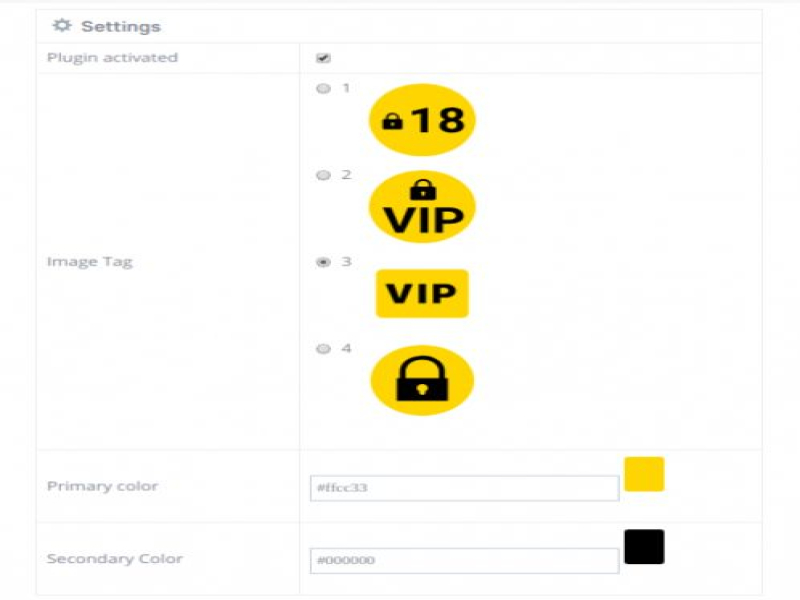The image size is (800, 600).
Task: Pick the rectangular VIP tag image
Action: (x=422, y=294)
